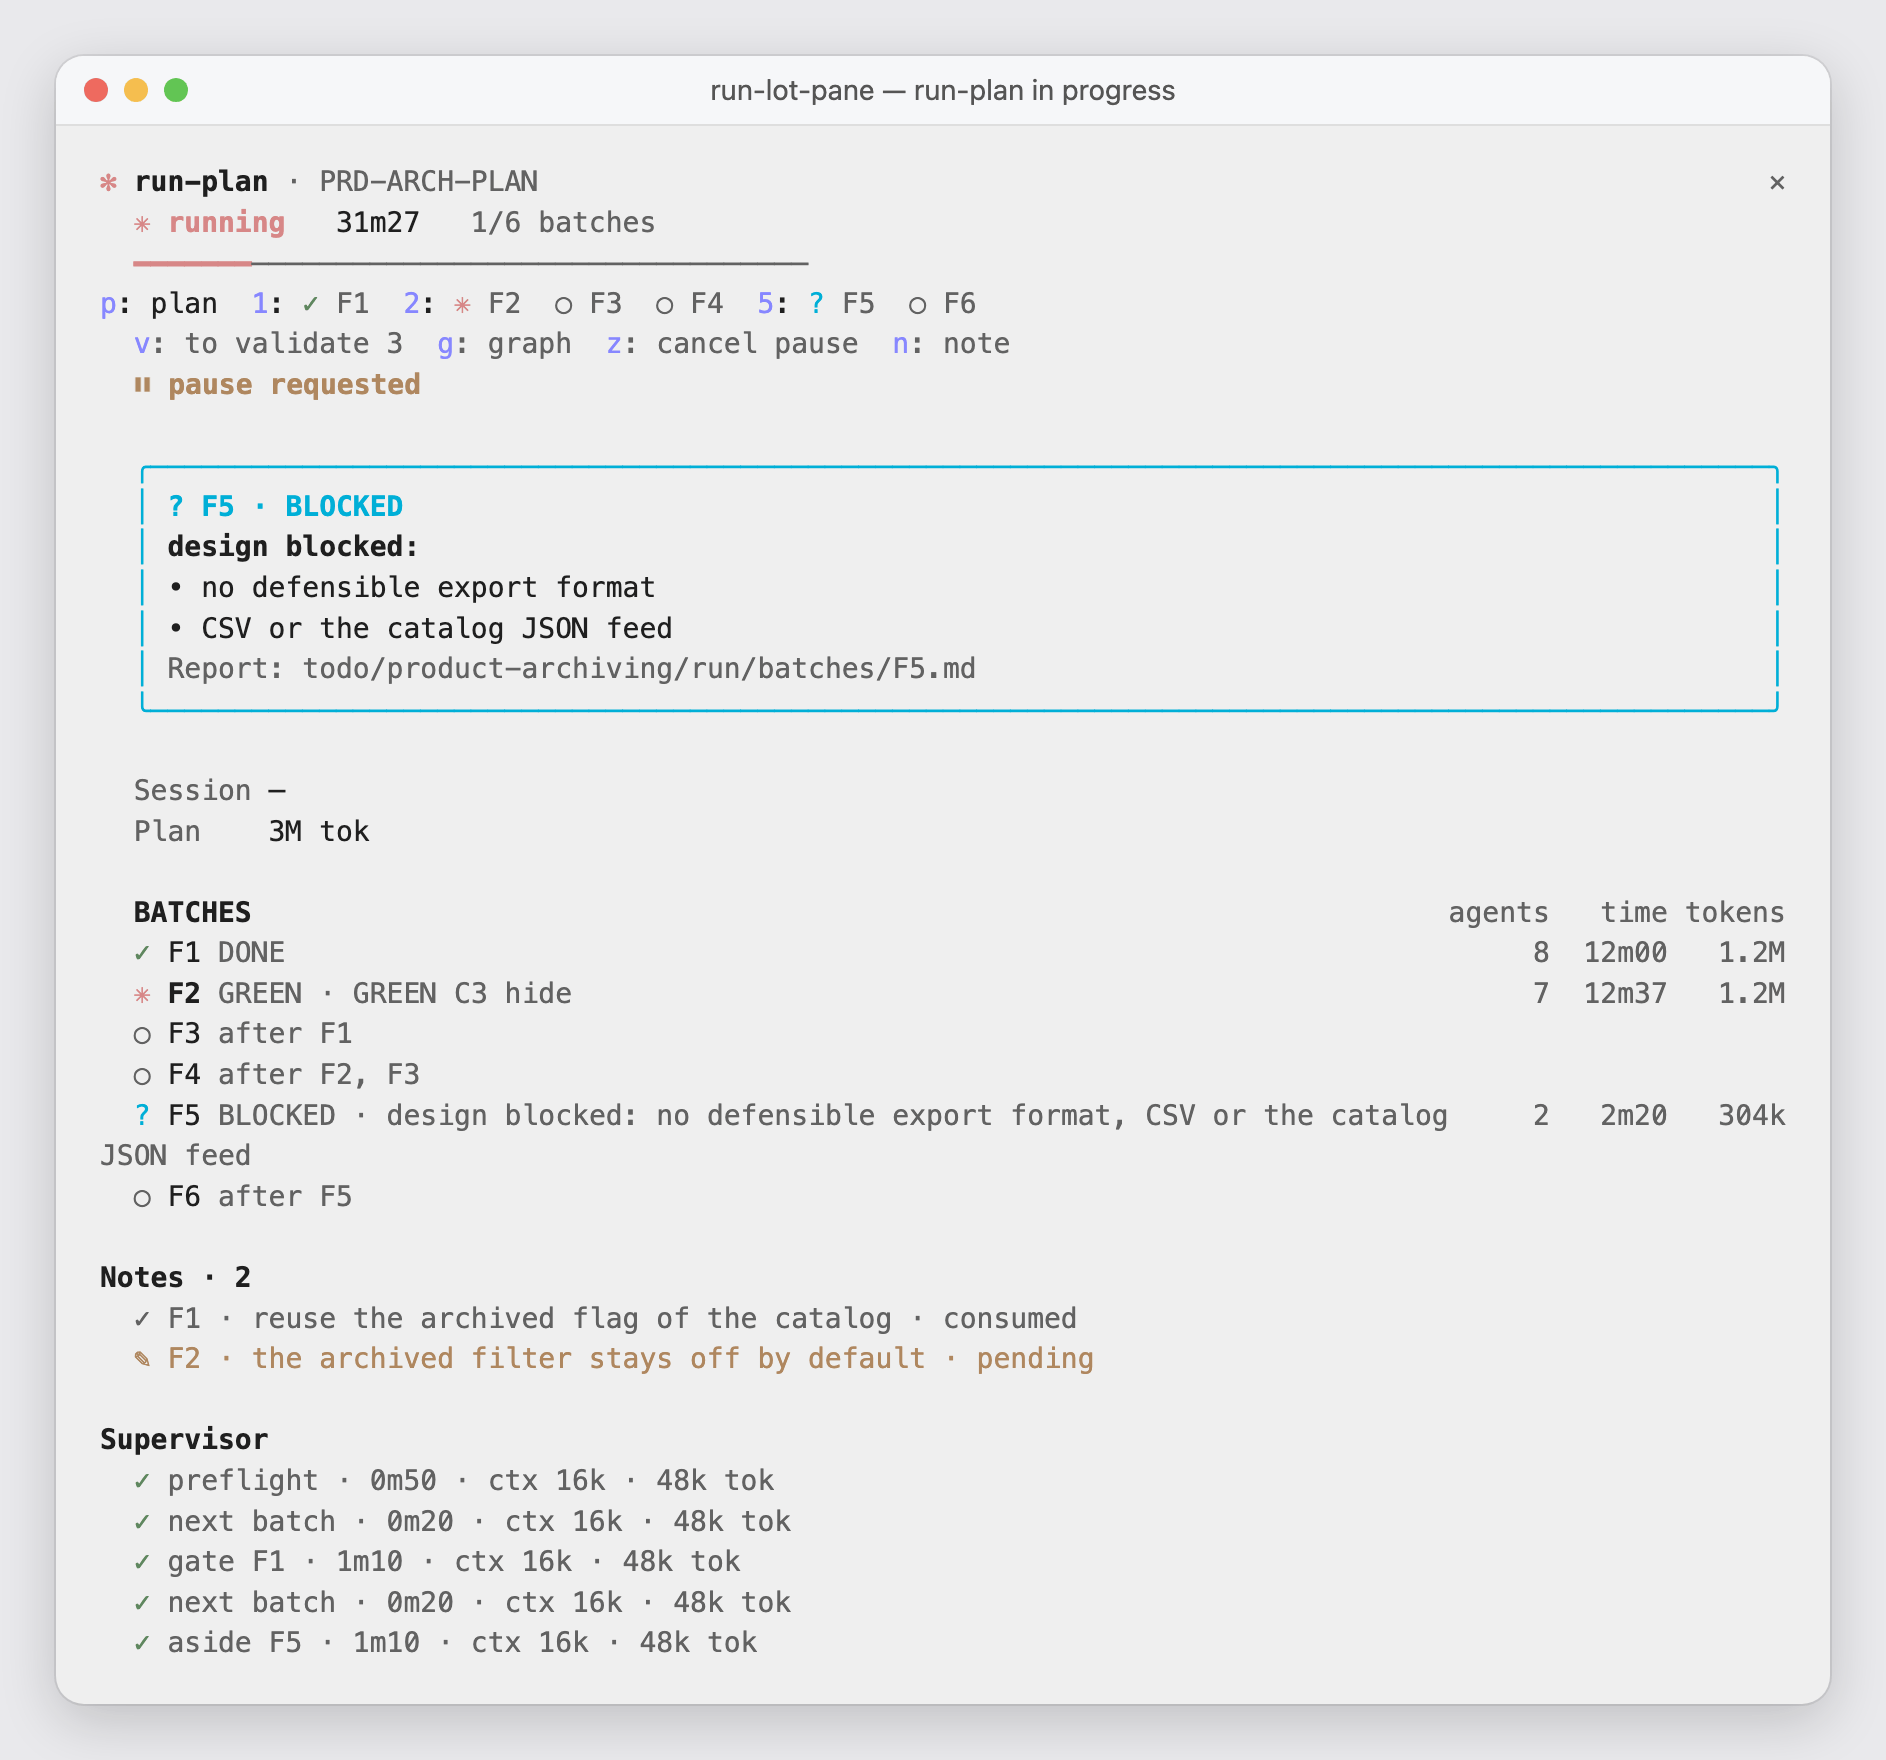
Task: Click the run progress bar under running status
Action: pyautogui.click(x=470, y=264)
